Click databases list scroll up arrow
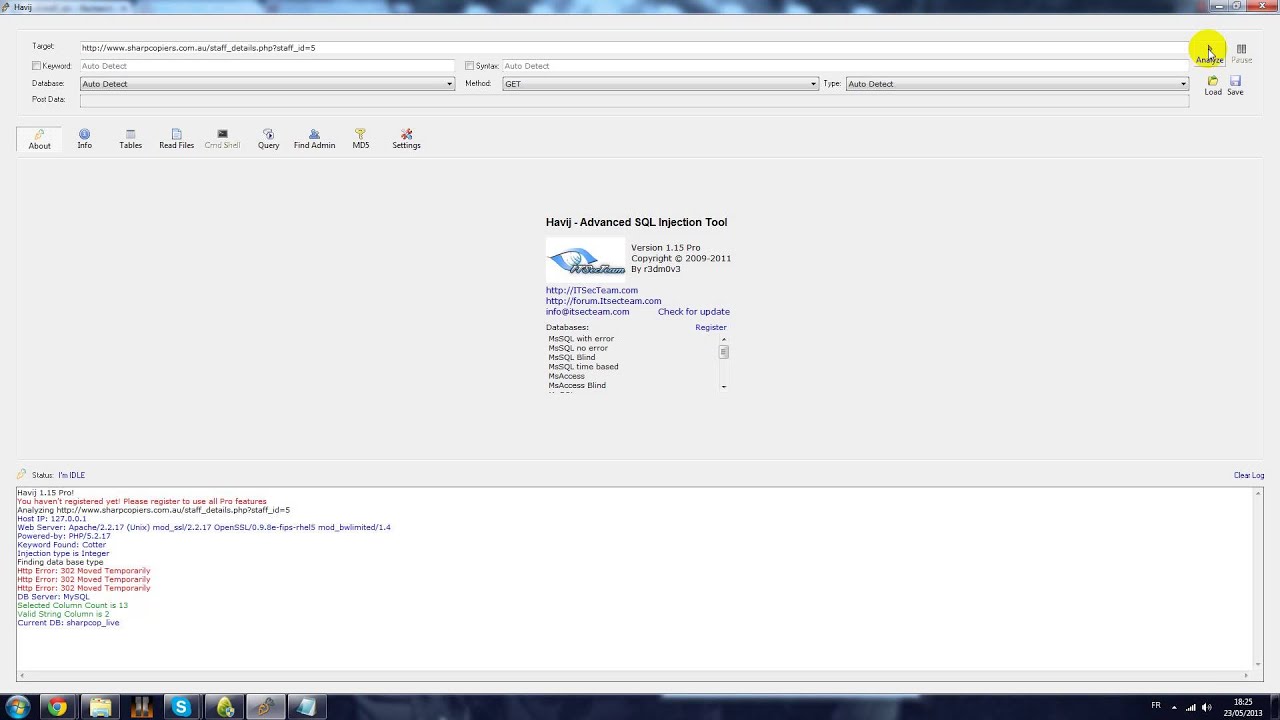Screen dimensions: 1280x720 click(724, 339)
